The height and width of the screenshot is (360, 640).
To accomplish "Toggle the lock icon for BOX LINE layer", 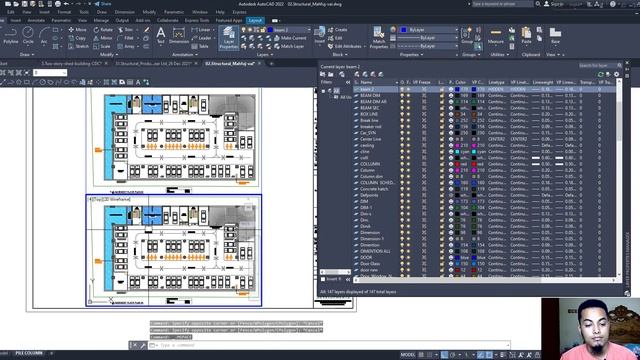I will (441, 114).
